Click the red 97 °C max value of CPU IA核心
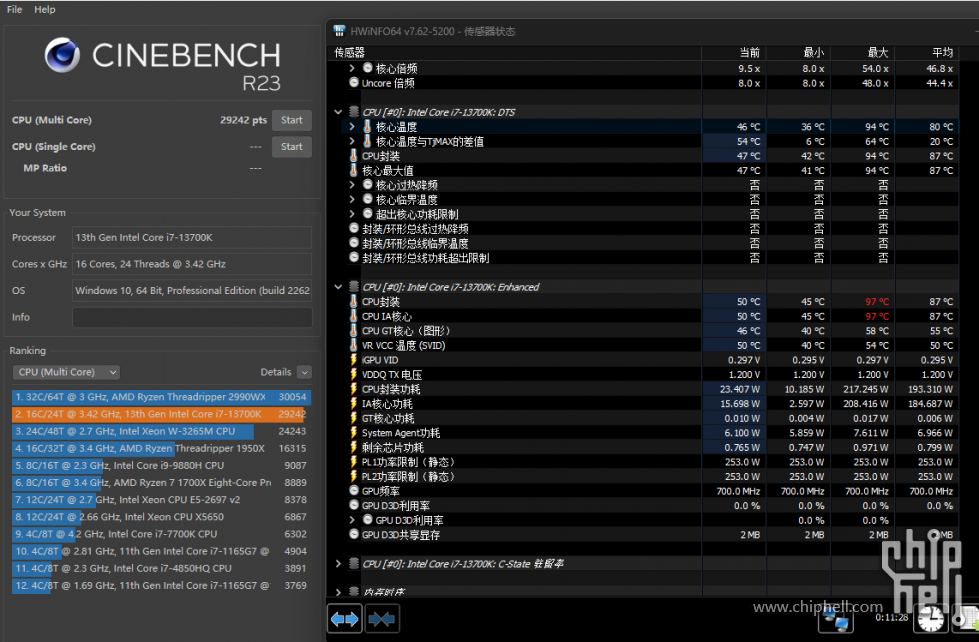The height and width of the screenshot is (642, 979). 877,316
